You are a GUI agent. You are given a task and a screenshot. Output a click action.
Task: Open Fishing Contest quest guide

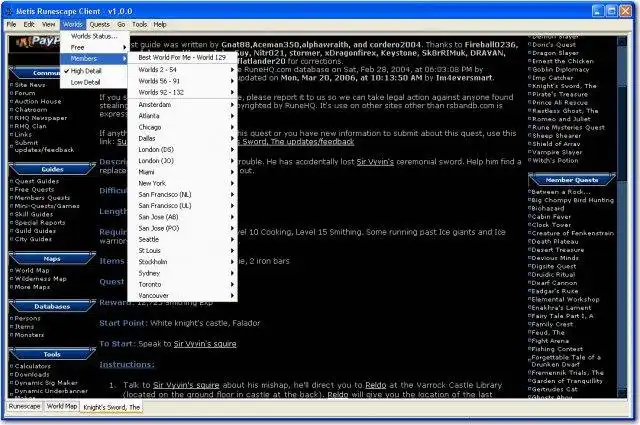(557, 349)
